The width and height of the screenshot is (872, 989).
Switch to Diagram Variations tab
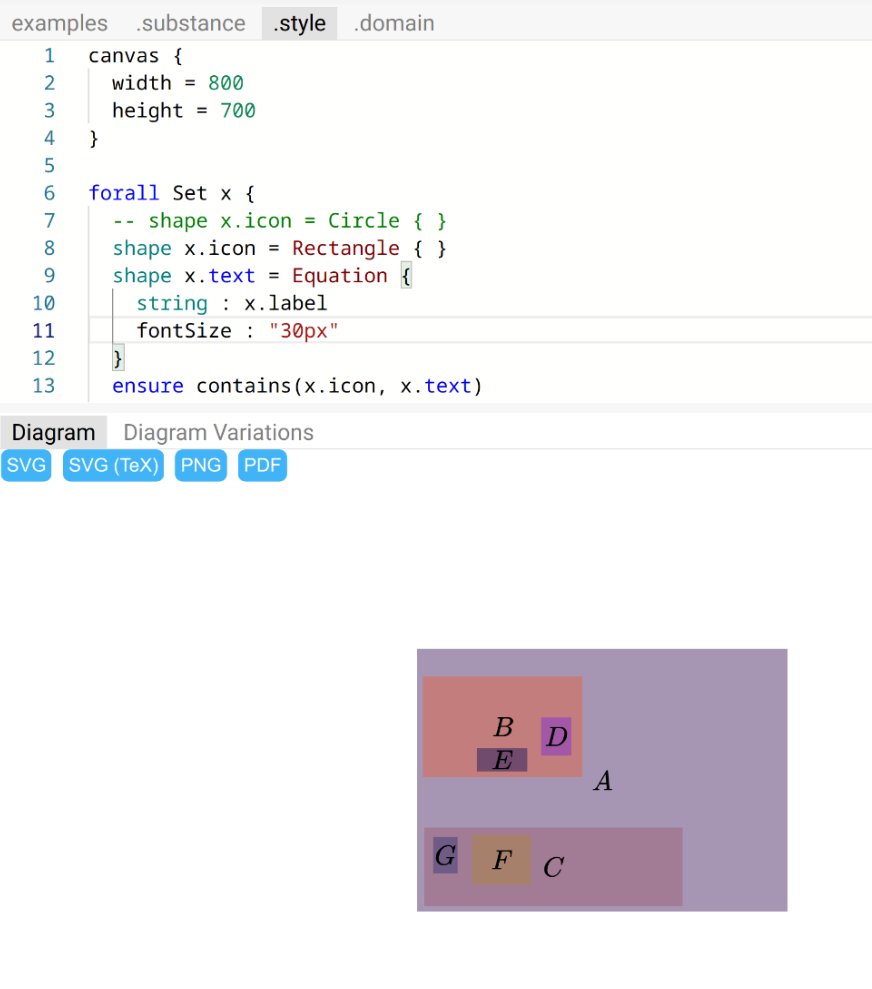tap(218, 432)
